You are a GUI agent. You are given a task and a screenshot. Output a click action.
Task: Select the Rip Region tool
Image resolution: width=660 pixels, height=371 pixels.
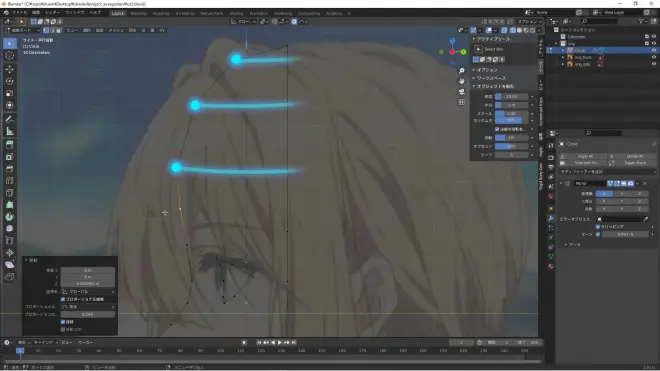10,277
